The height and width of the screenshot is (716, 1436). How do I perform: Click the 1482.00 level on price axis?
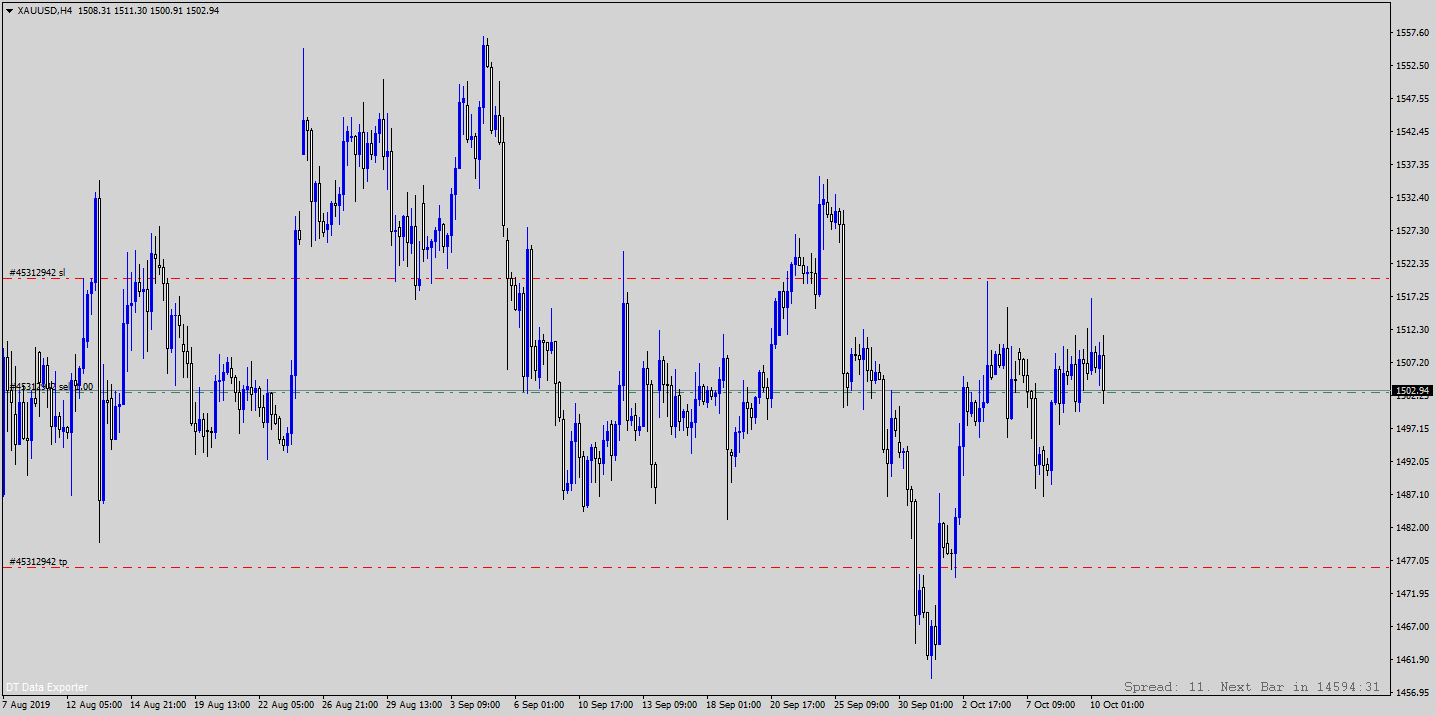coord(1410,527)
